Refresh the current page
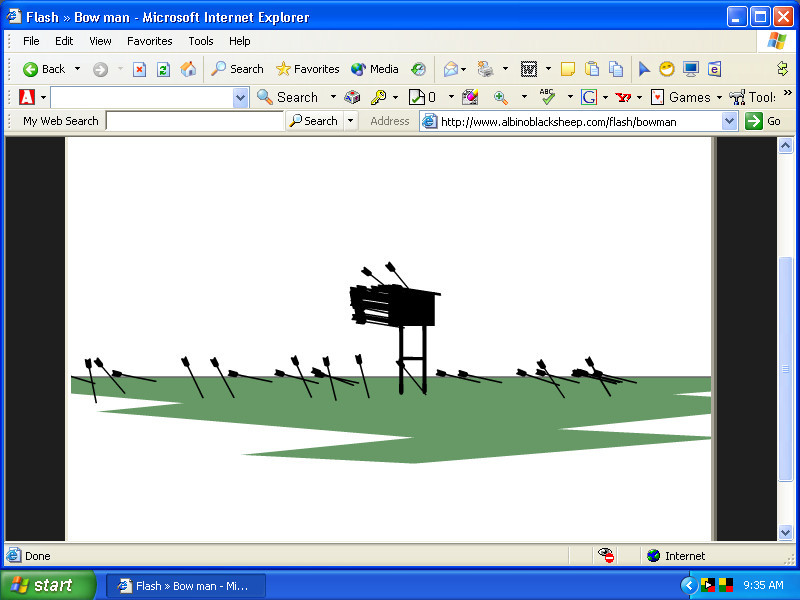The image size is (800, 600). click(x=163, y=69)
